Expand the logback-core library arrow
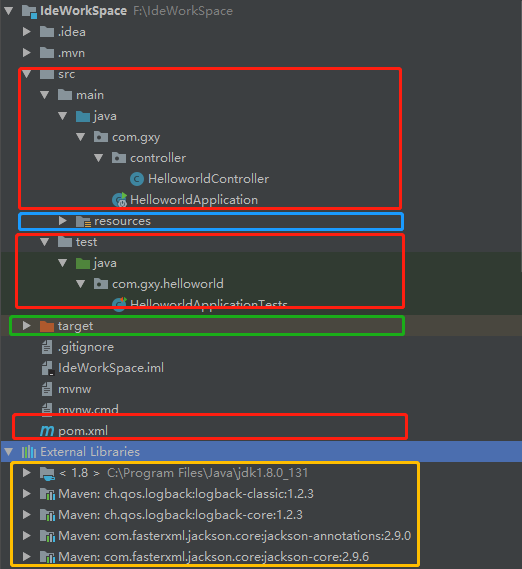522x569 pixels. (26, 515)
